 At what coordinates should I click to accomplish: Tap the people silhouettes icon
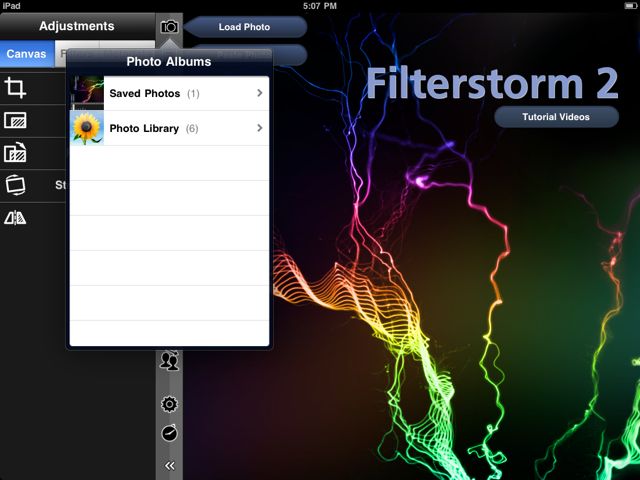[169, 360]
